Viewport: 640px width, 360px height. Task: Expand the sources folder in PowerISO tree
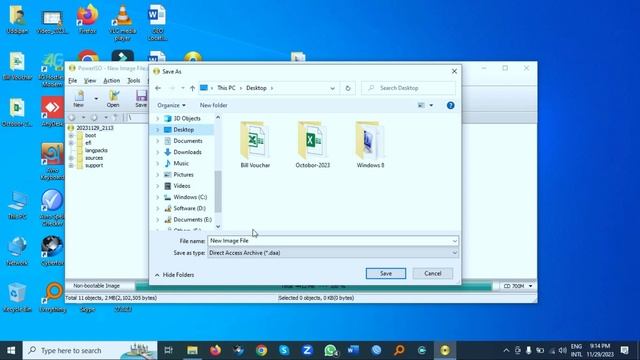(71, 158)
